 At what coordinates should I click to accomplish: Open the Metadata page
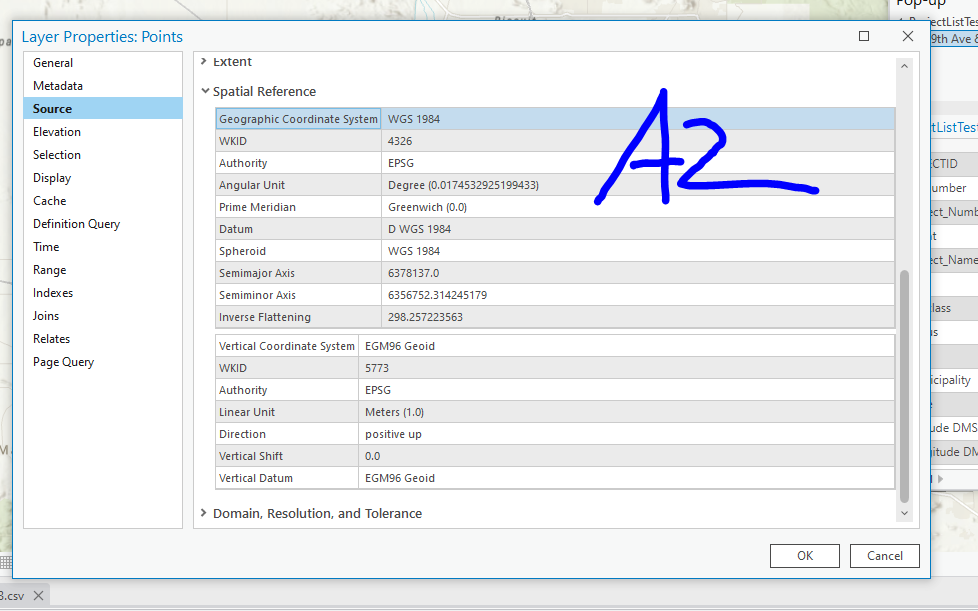coord(103,86)
